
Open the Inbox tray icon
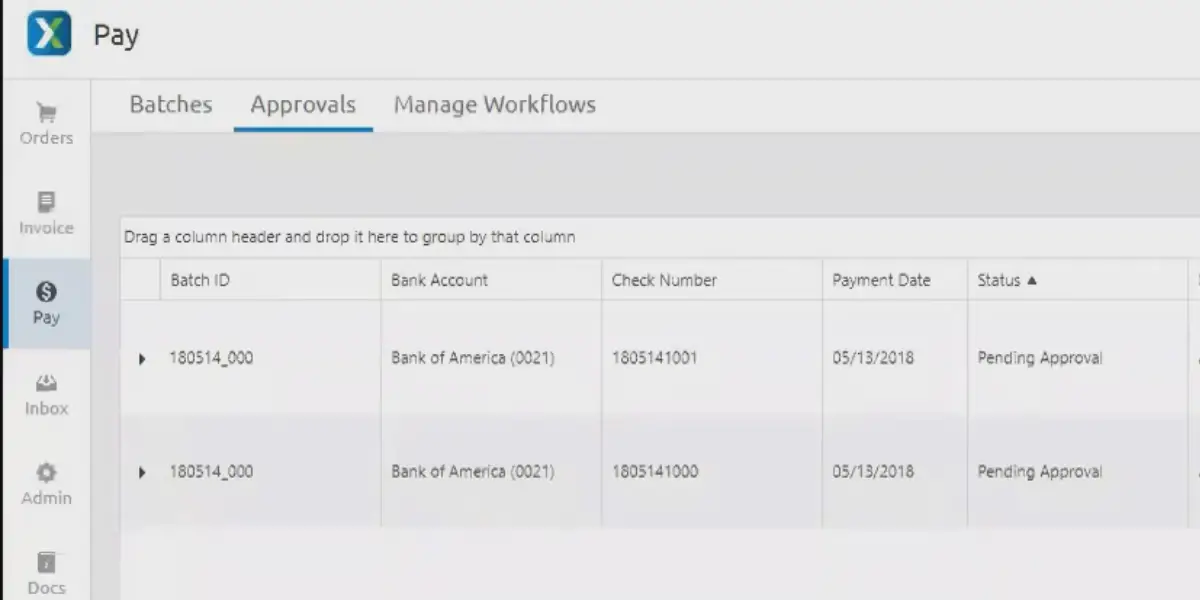tap(46, 383)
